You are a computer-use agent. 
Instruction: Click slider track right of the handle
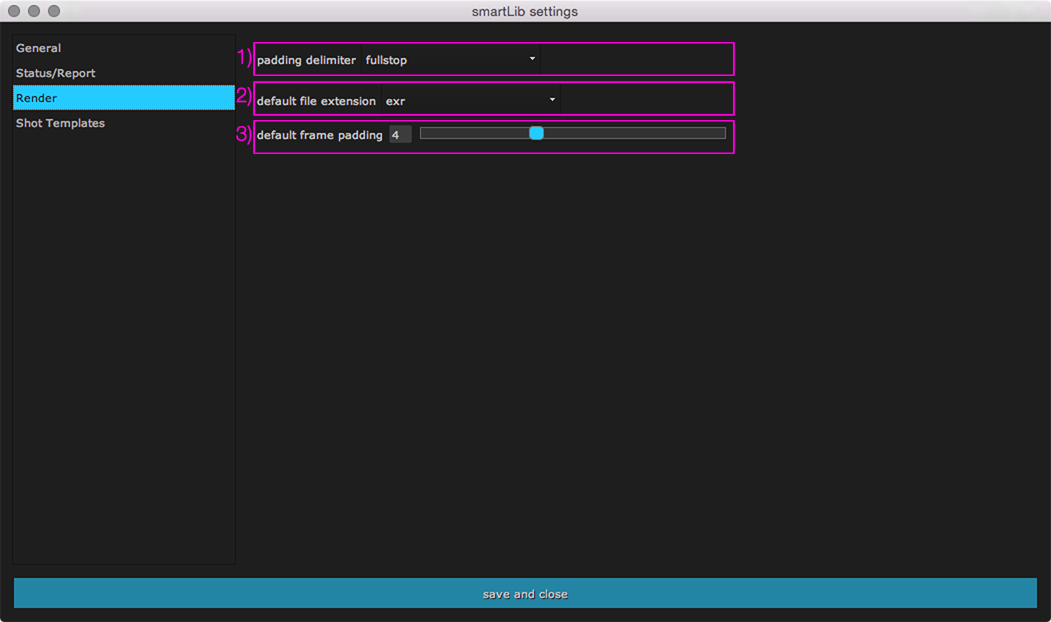640,133
